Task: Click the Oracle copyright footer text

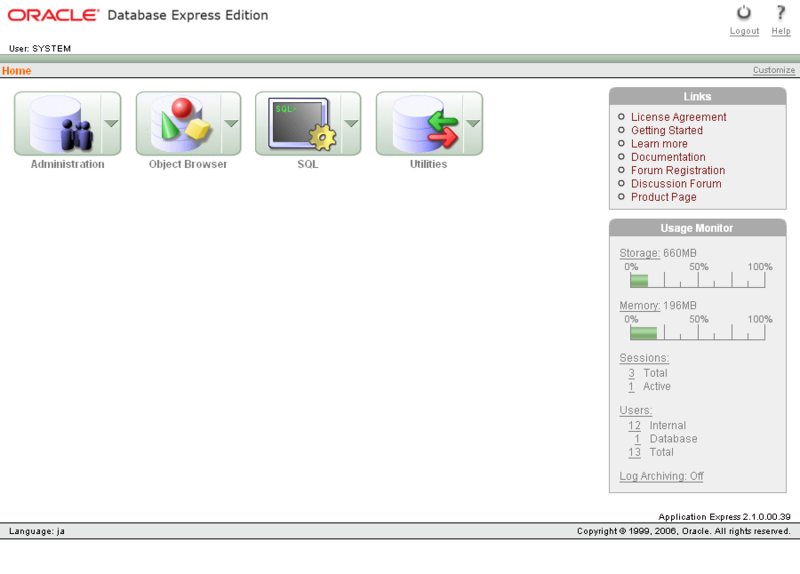Action: [684, 531]
